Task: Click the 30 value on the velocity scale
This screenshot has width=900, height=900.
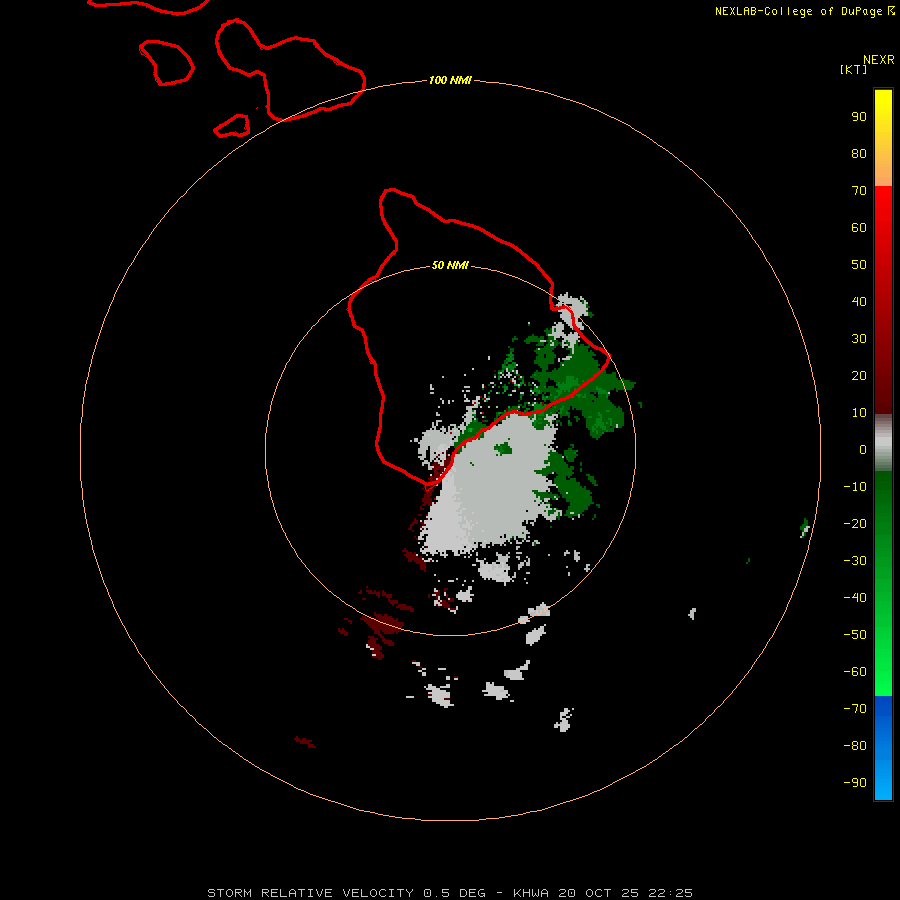Action: click(x=859, y=339)
